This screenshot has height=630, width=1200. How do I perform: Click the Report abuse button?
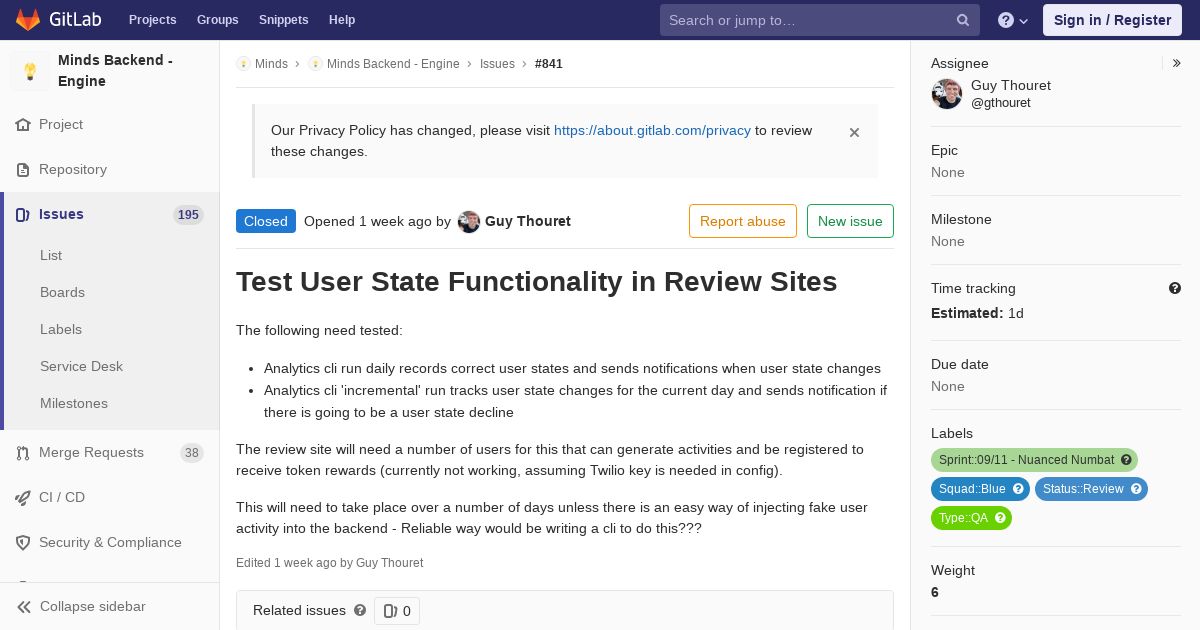point(743,221)
